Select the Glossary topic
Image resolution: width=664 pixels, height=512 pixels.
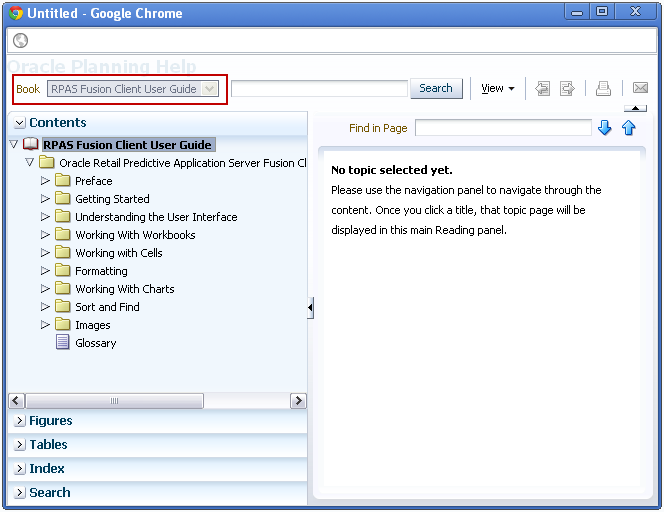96,343
